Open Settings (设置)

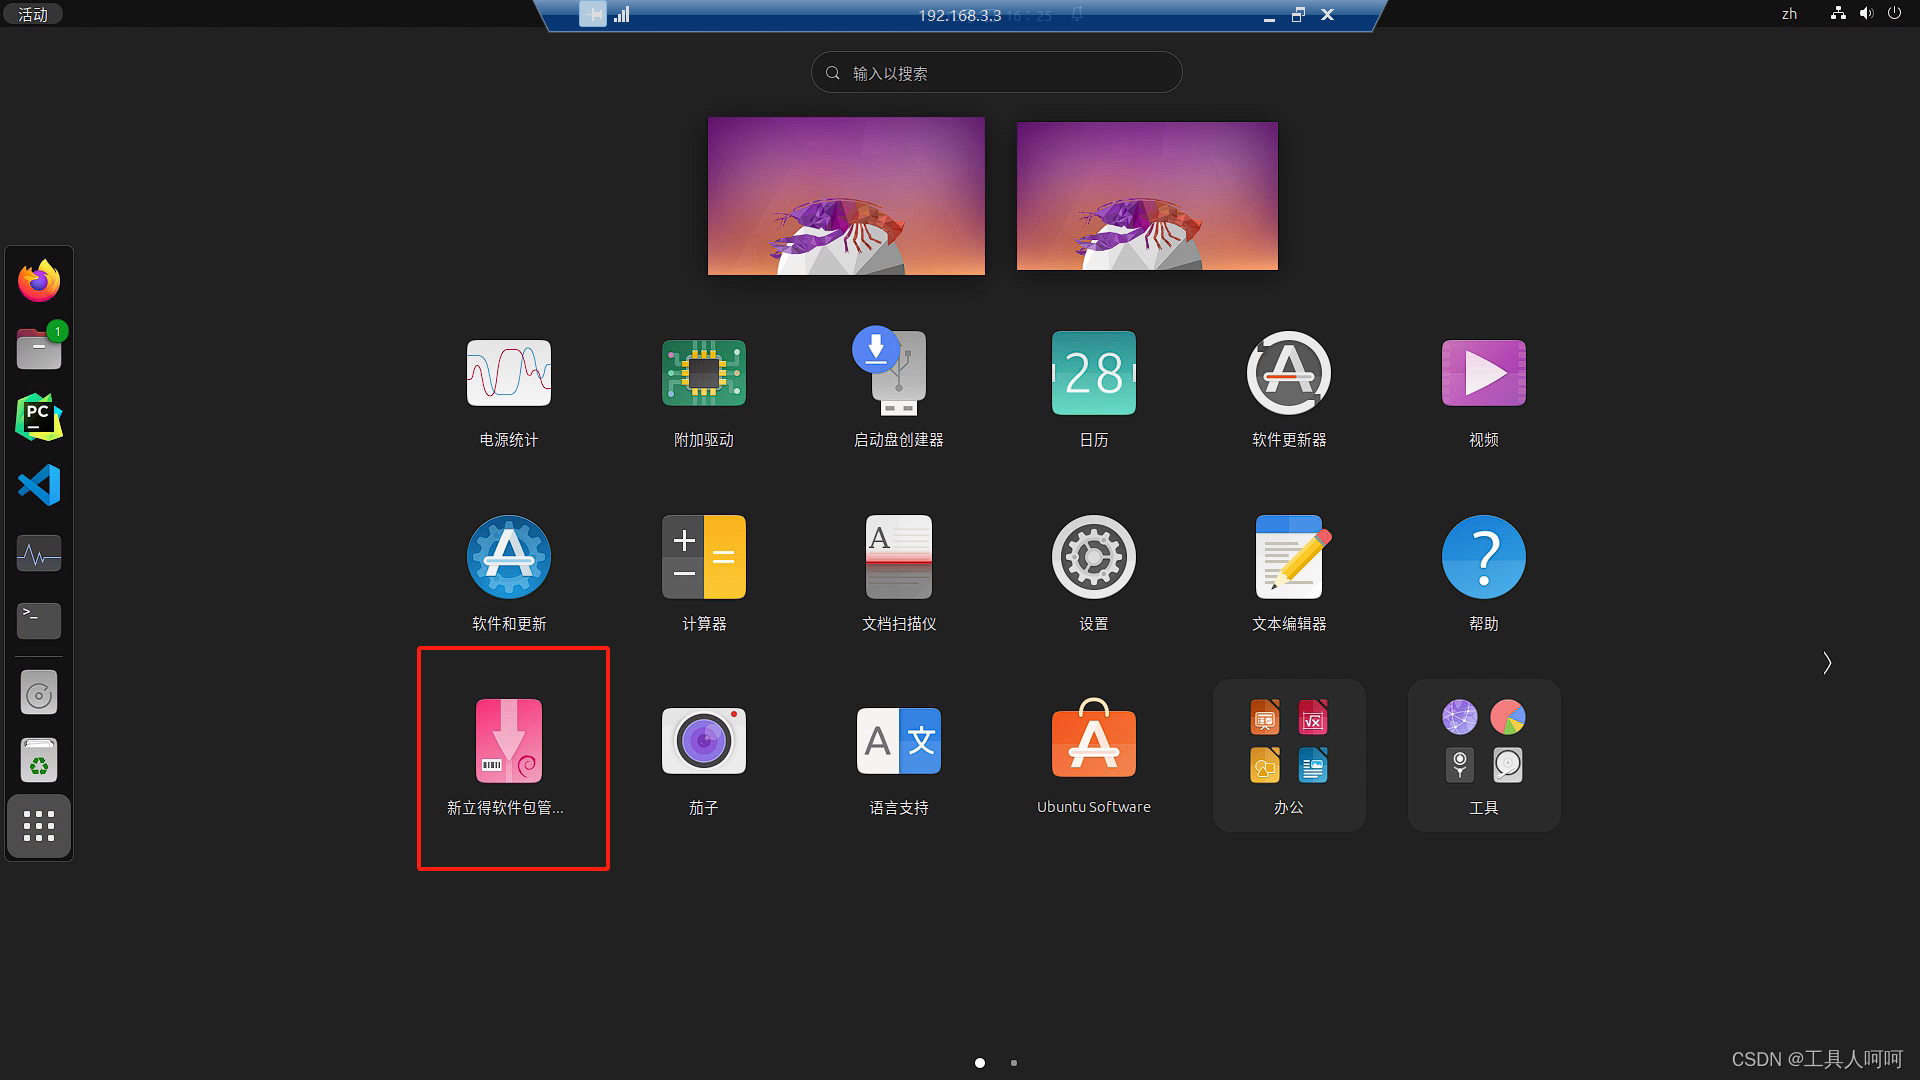(1093, 557)
